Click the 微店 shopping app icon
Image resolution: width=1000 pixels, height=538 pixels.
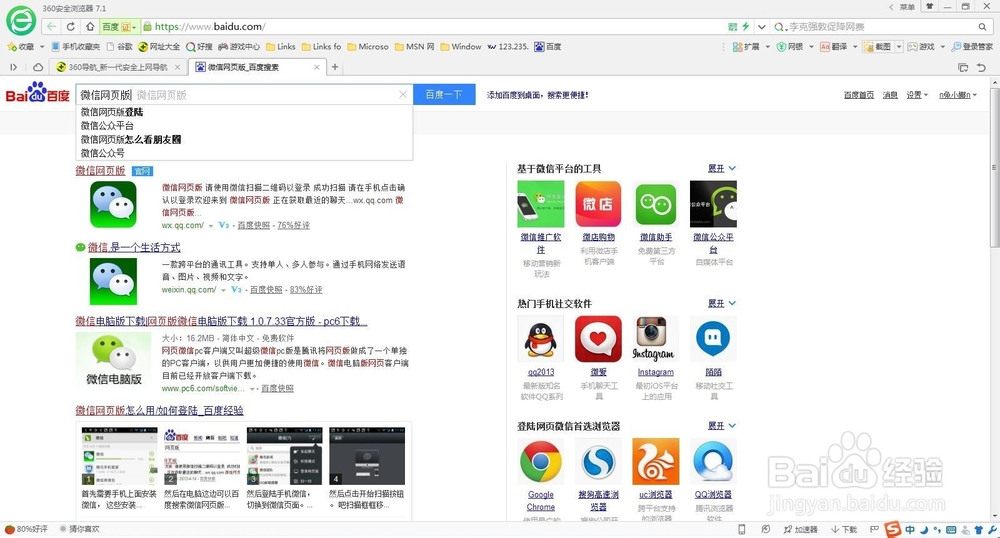pyautogui.click(x=598, y=204)
